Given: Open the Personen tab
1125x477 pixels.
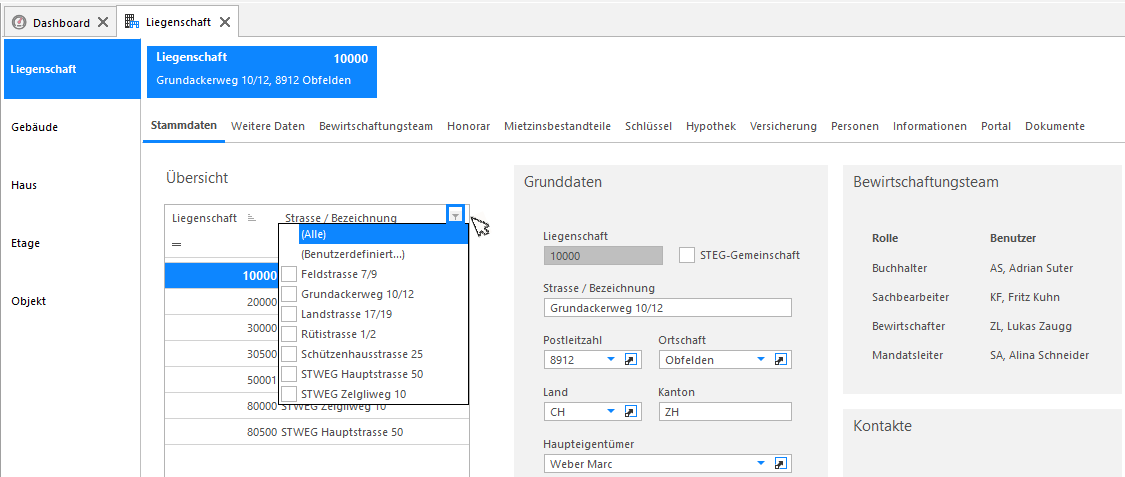Looking at the screenshot, I should [855, 126].
